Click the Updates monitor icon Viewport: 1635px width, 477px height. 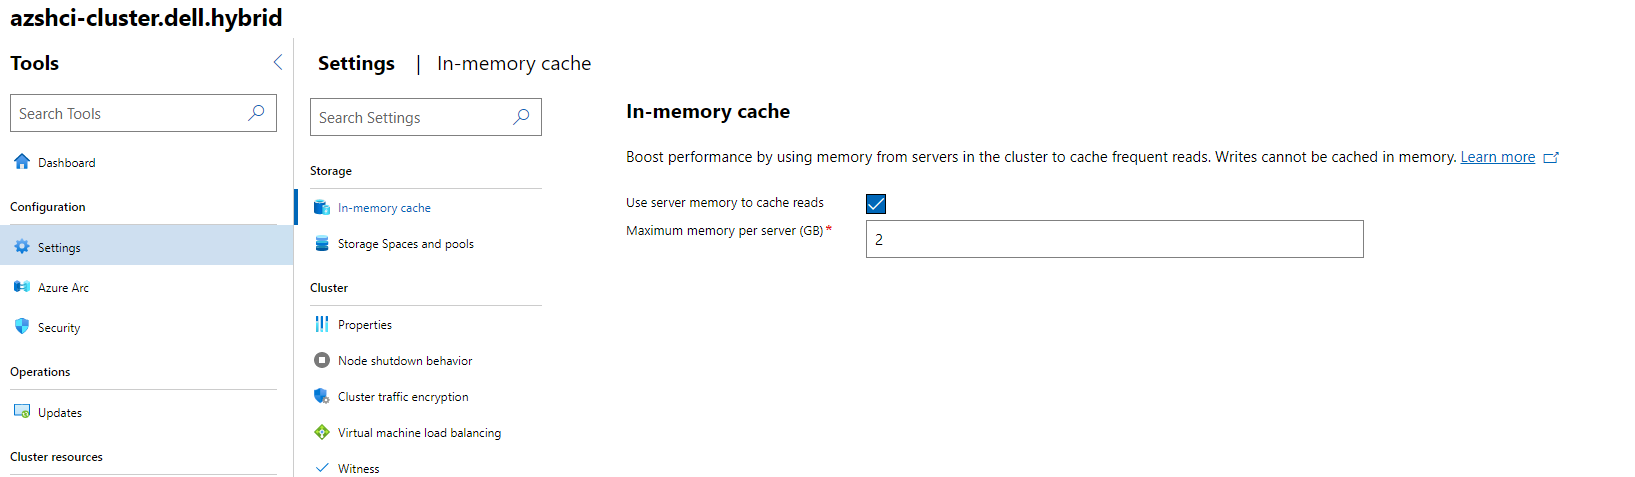22,412
